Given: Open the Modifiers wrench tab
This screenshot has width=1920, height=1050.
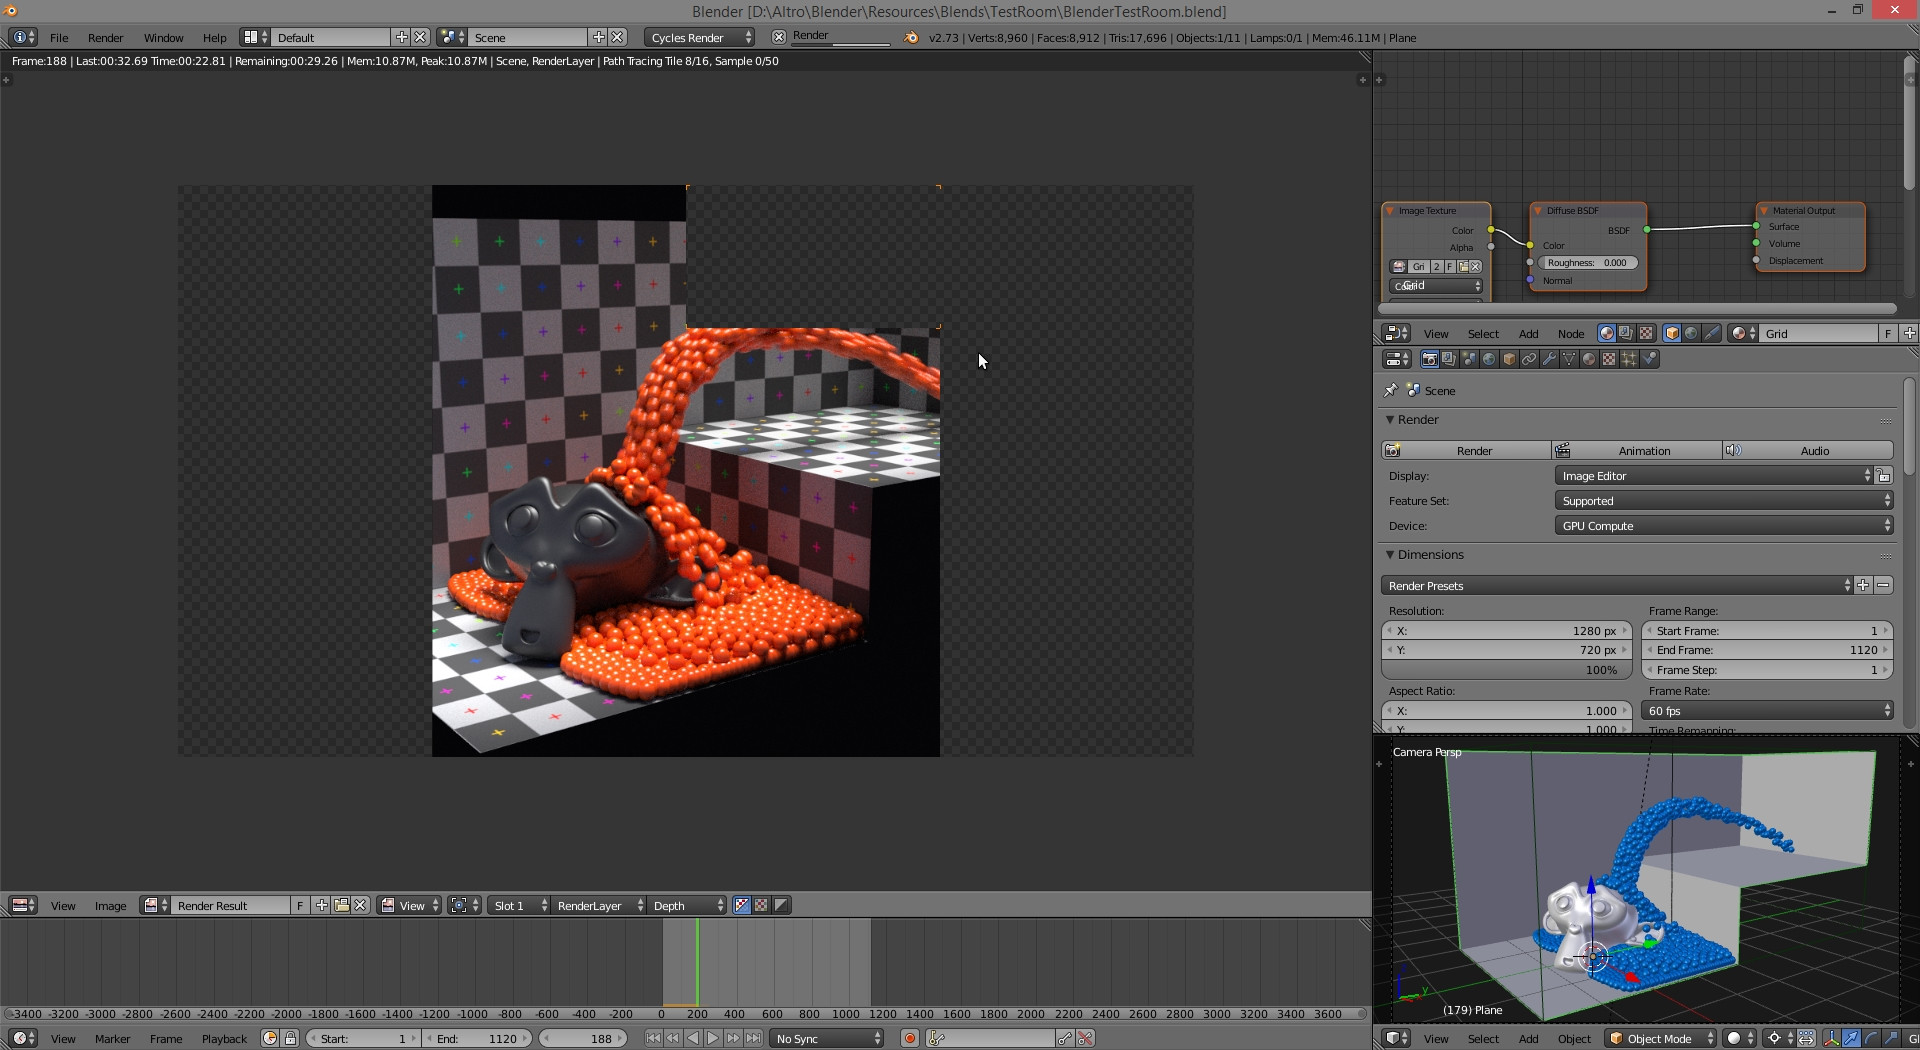Looking at the screenshot, I should 1550,360.
